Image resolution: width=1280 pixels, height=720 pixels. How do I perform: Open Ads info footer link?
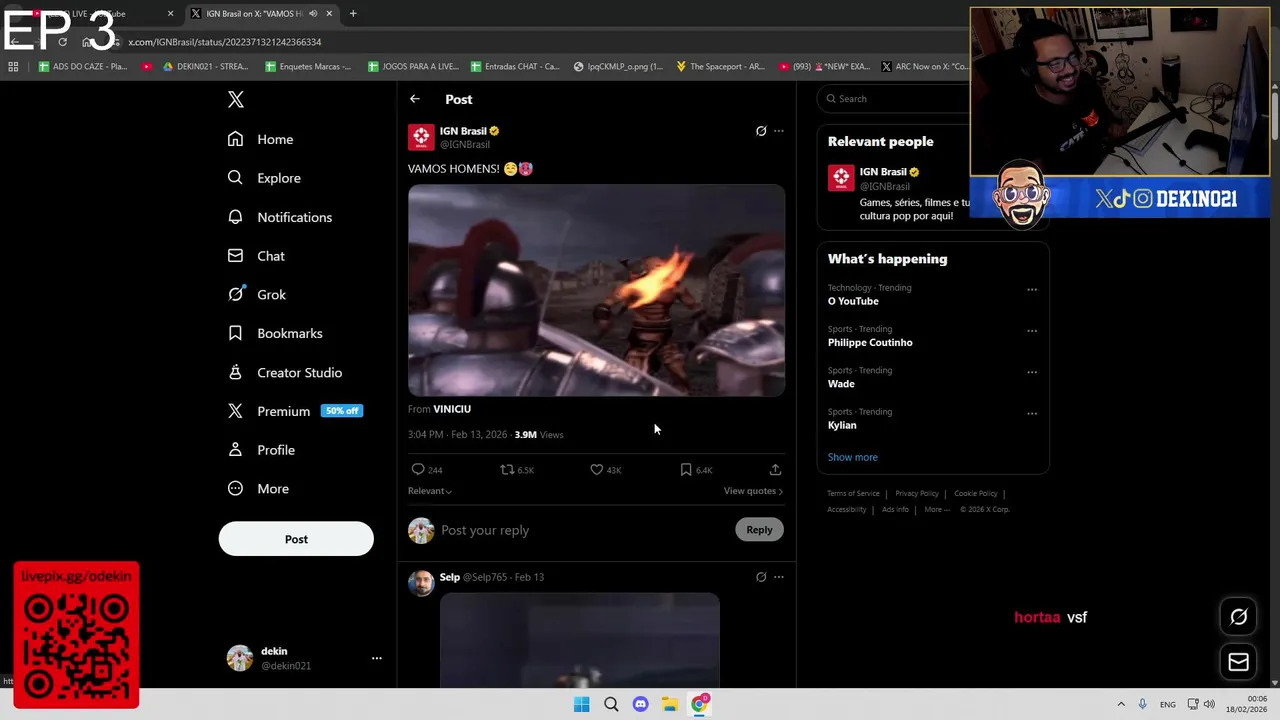tap(895, 509)
